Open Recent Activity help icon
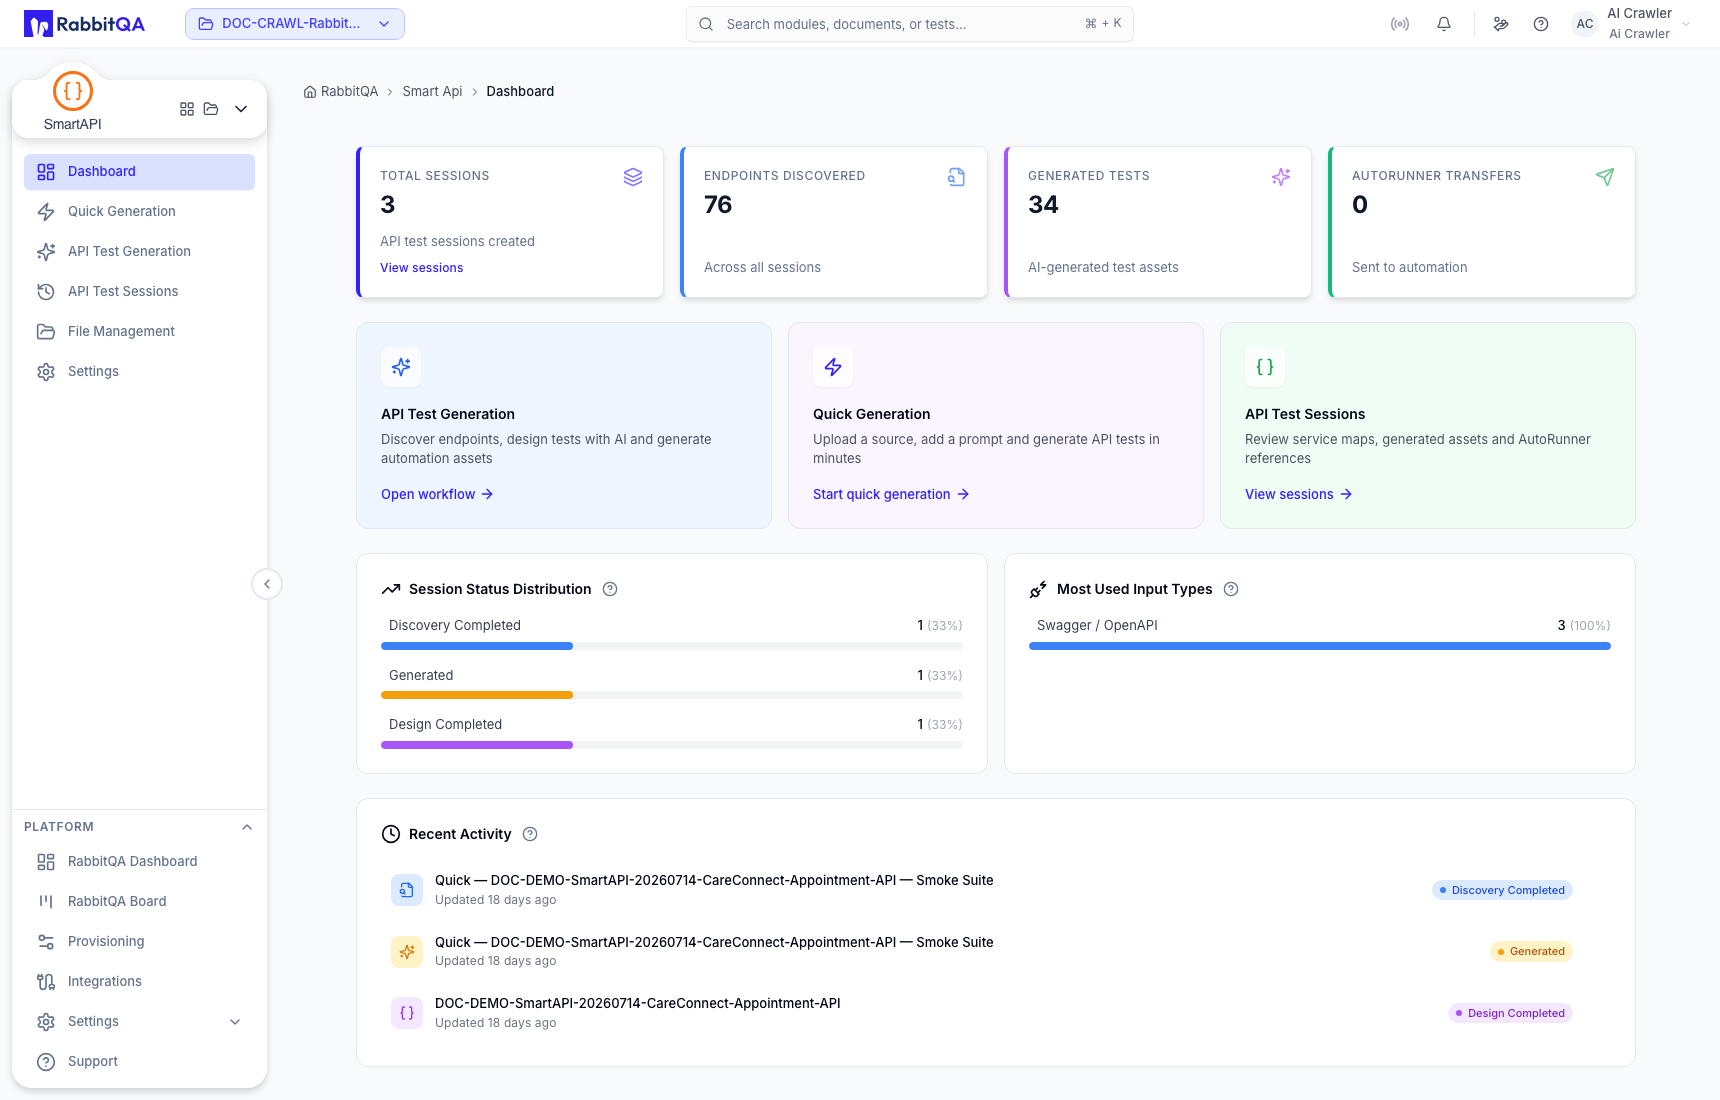Screen dimensions: 1720x1100 coord(530,835)
